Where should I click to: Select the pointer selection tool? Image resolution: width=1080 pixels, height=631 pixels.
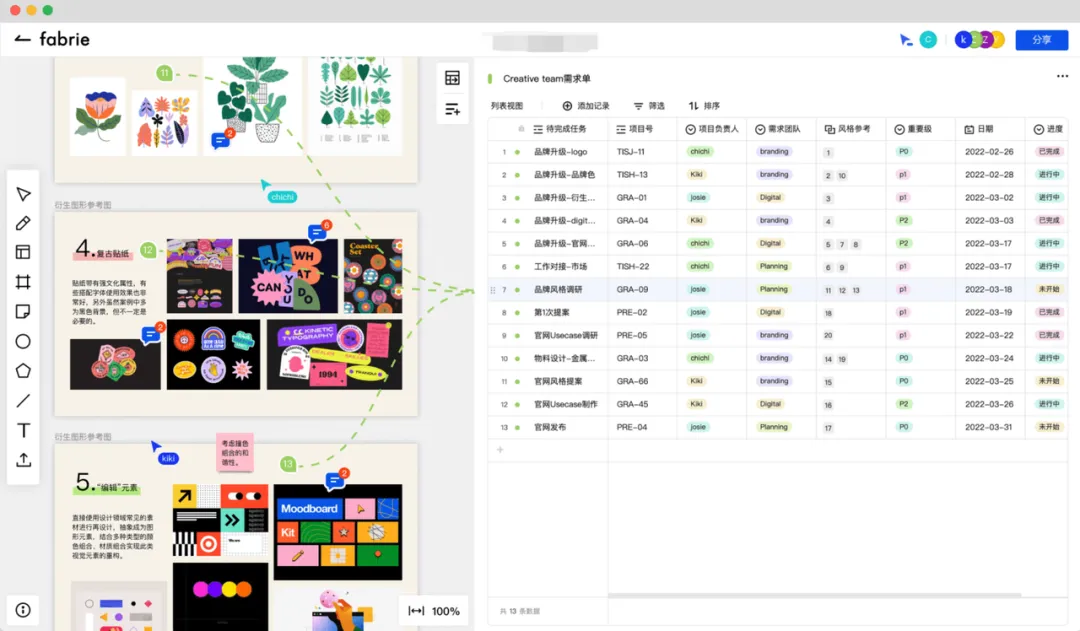click(23, 194)
